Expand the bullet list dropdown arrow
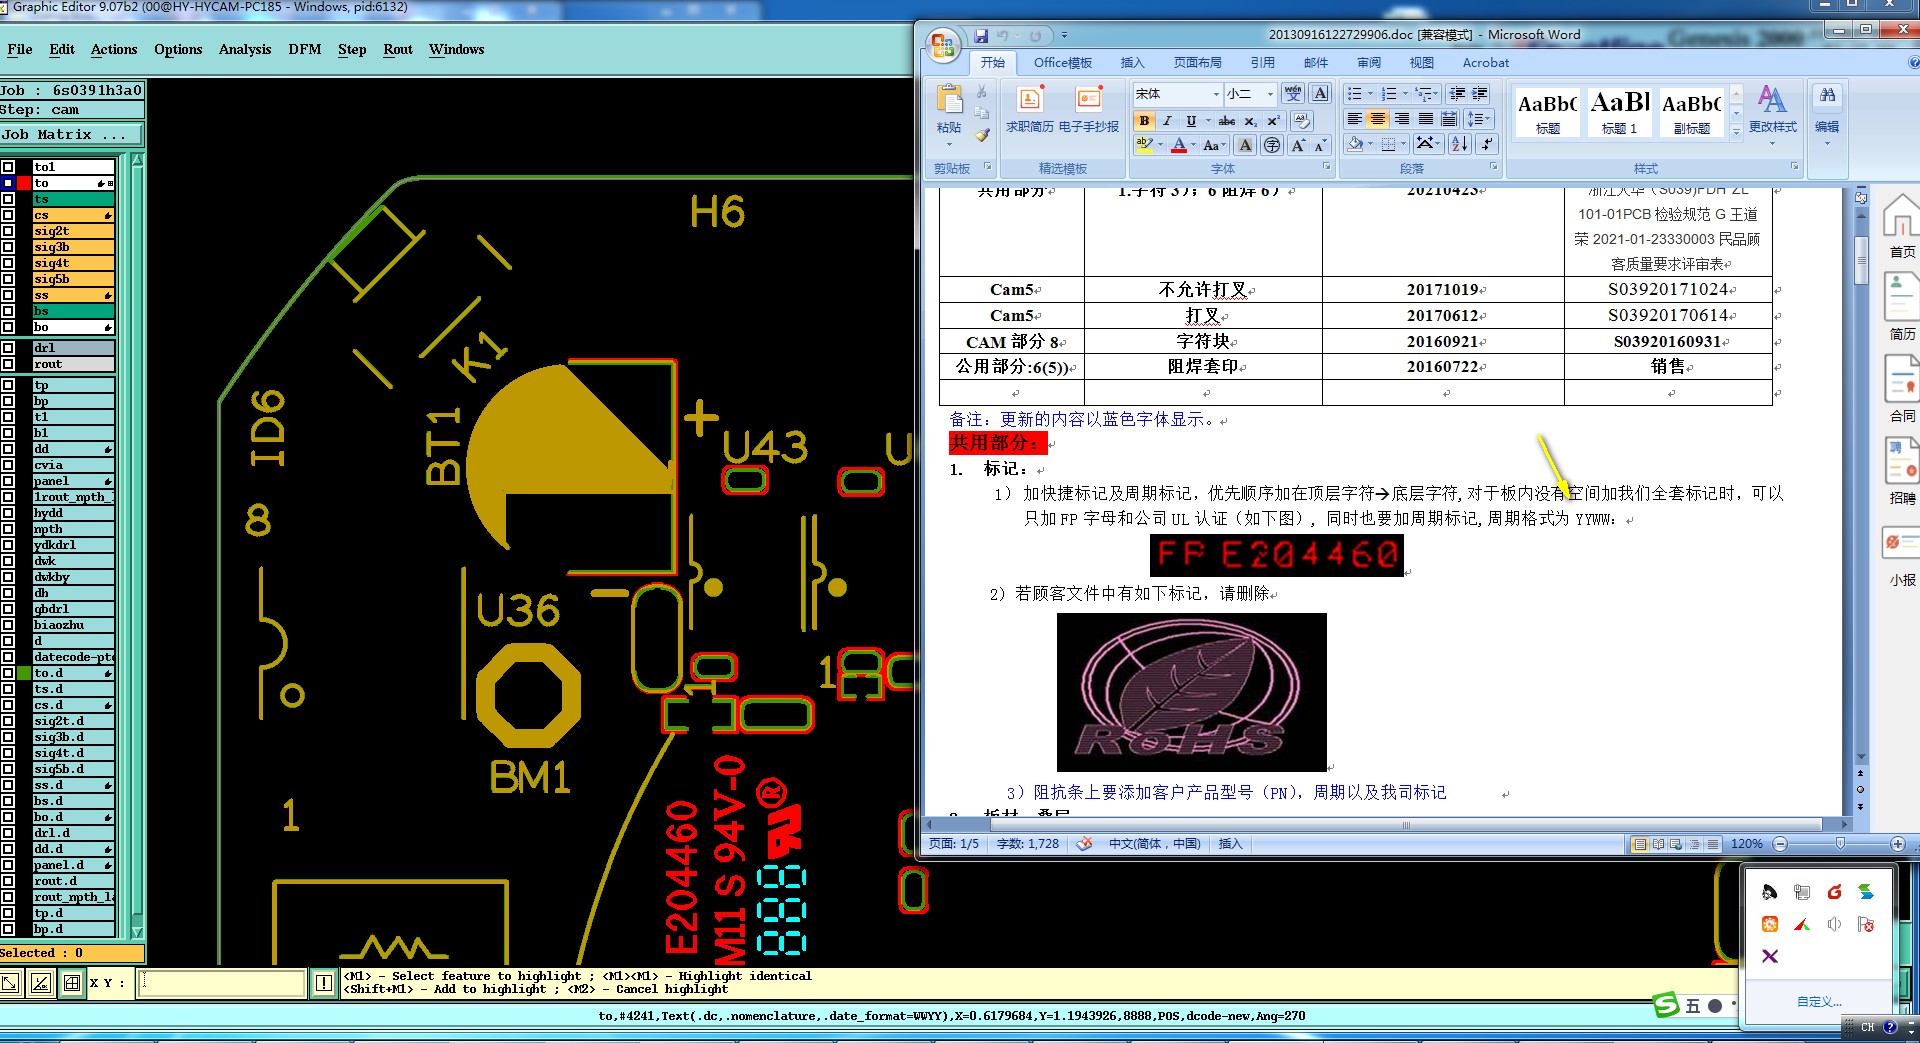Screen dimensions: 1920x1043 (x=1369, y=94)
